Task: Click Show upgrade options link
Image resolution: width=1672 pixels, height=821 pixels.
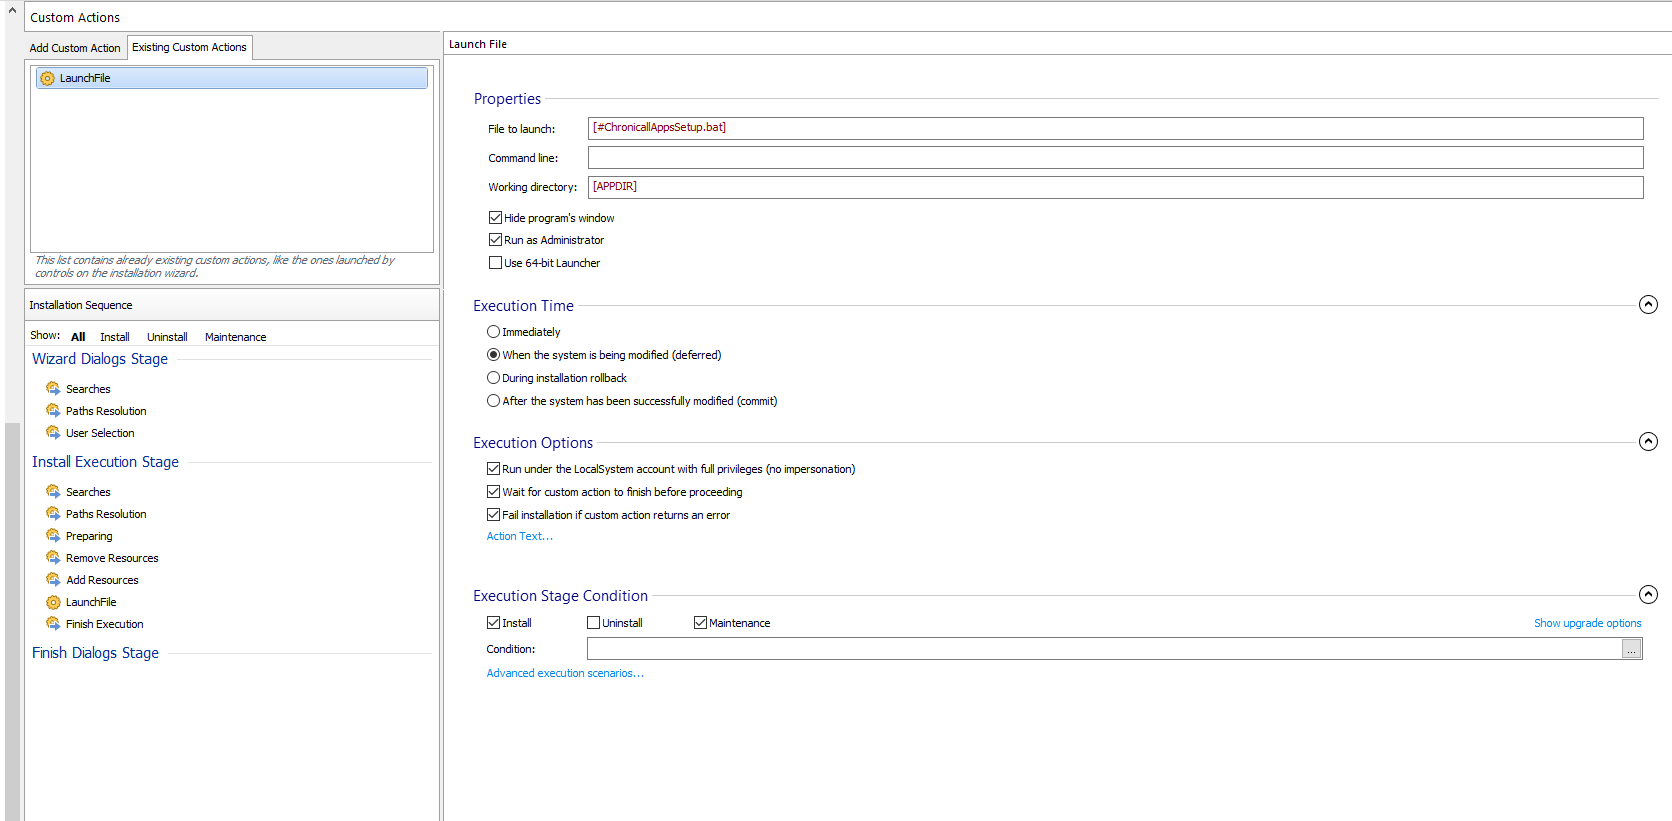Action: click(1588, 623)
